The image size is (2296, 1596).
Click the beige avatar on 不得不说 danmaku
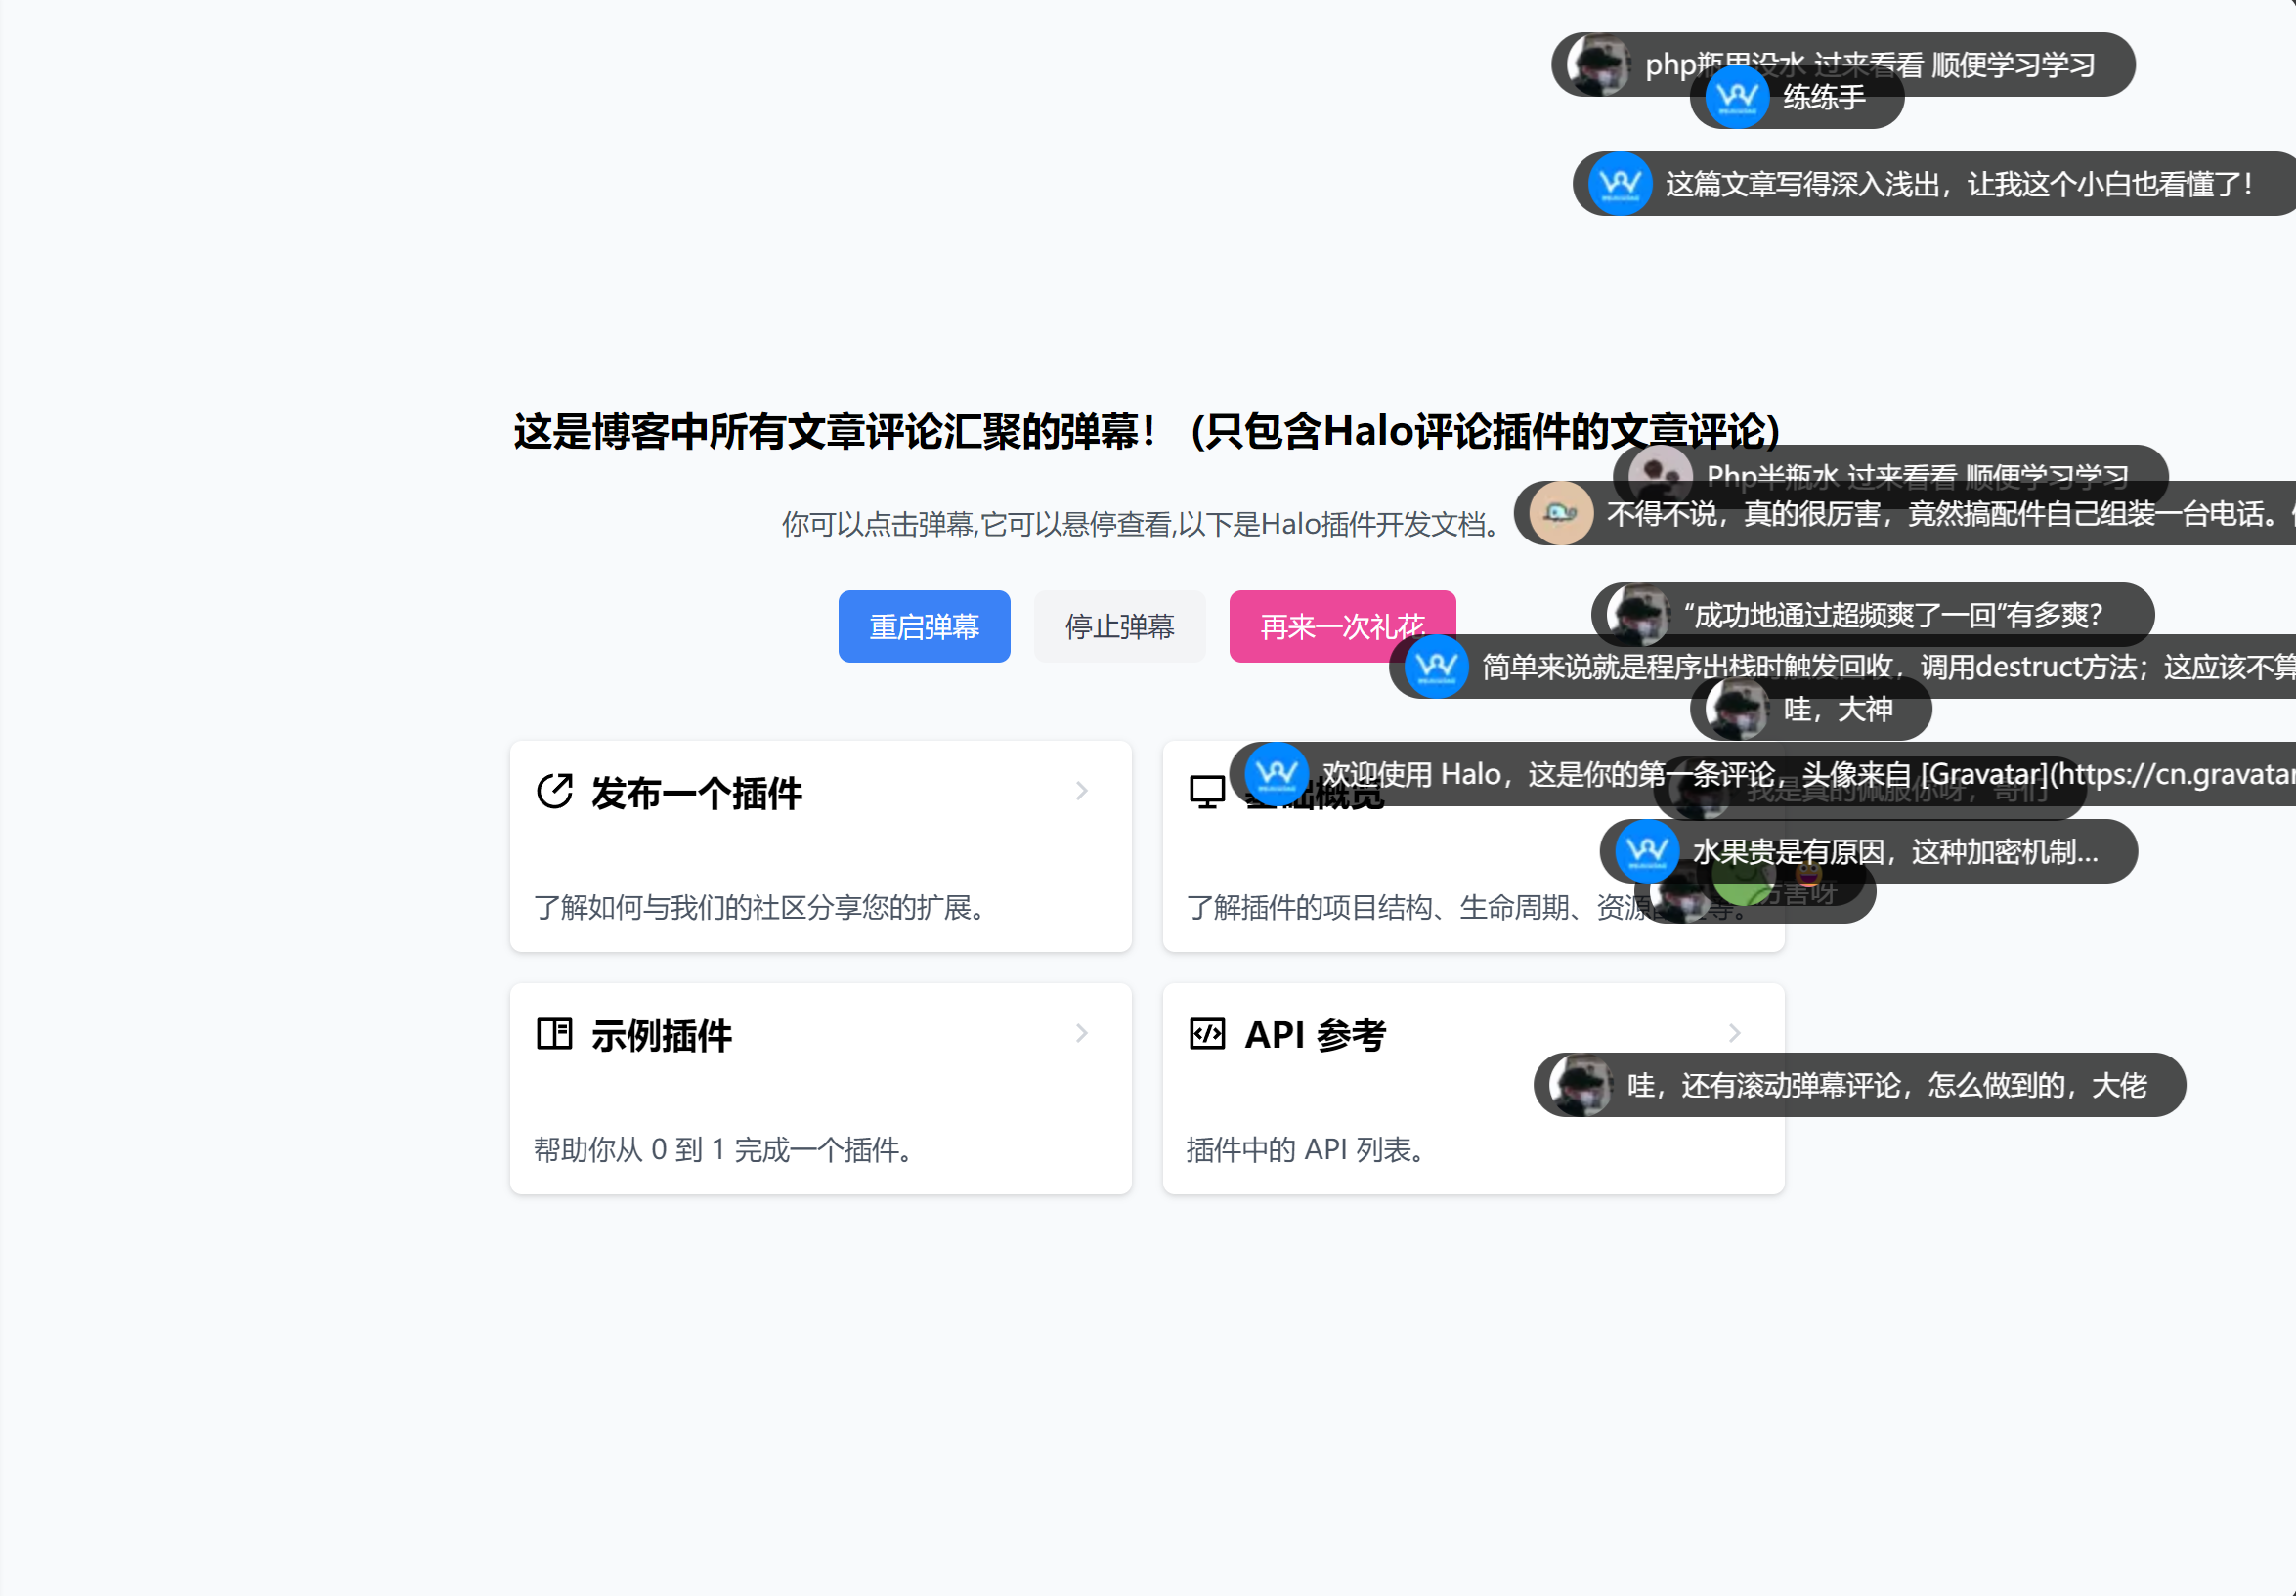[1560, 514]
